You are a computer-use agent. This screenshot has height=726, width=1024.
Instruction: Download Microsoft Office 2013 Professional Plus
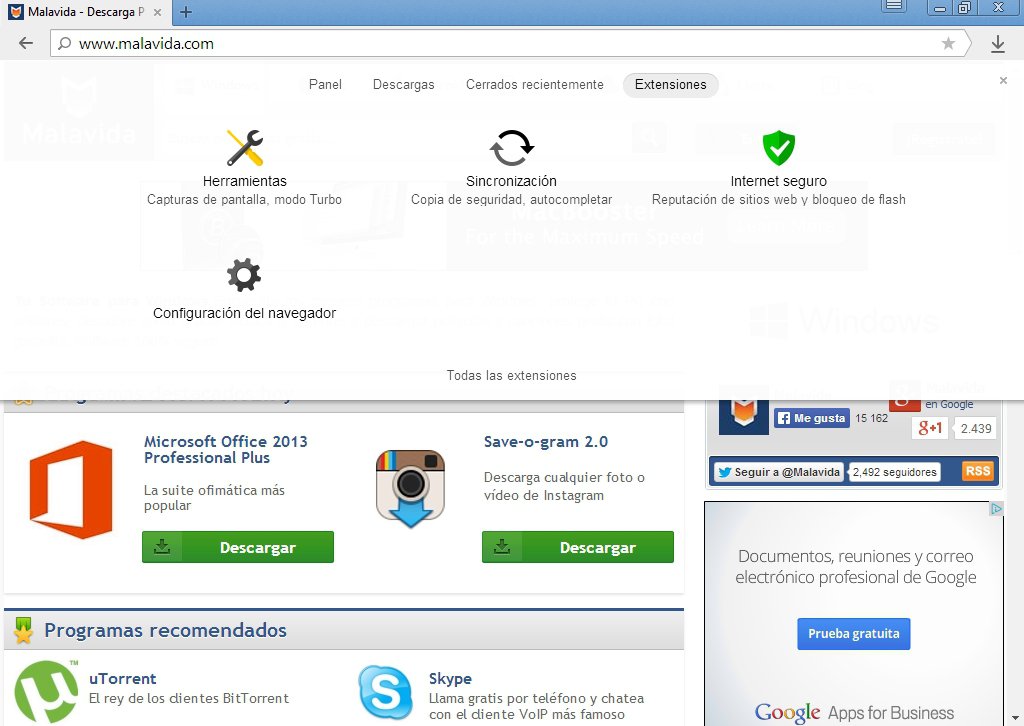(x=238, y=548)
